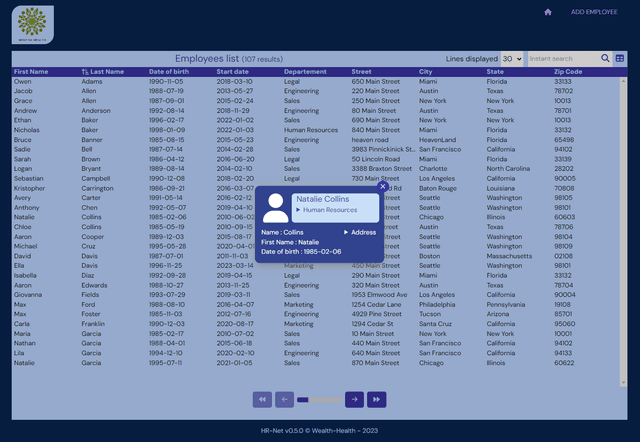The height and width of the screenshot is (442, 640).
Task: Click 'Bryant' last name cell
Action: pos(91,169)
